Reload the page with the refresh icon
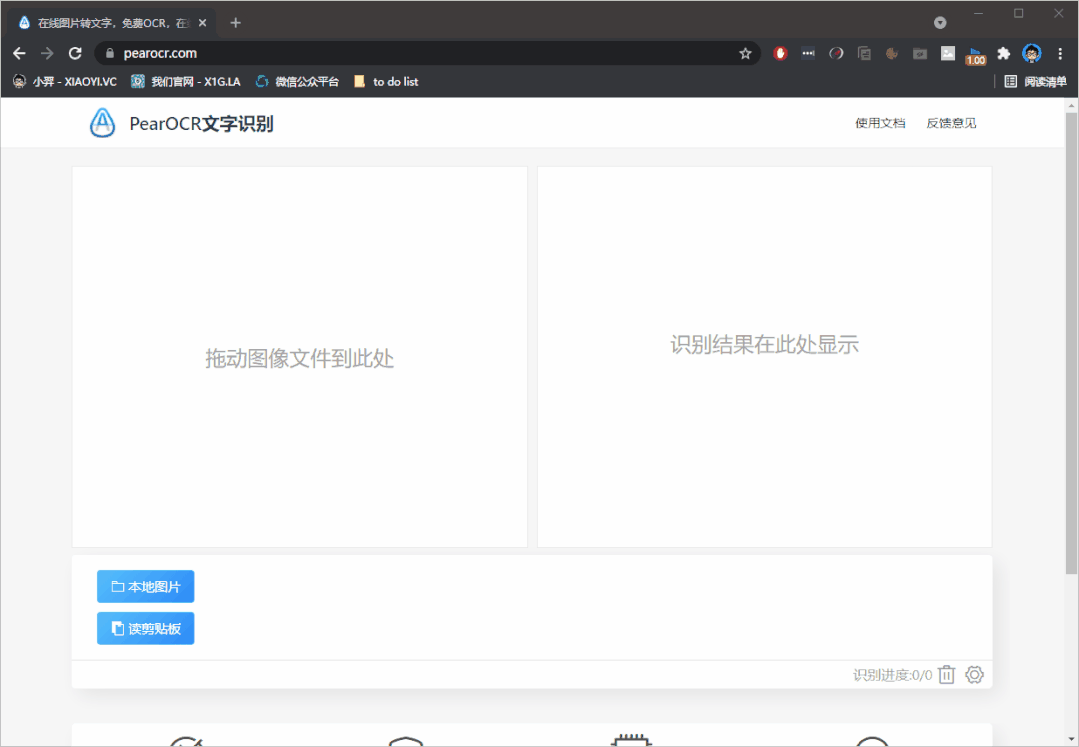 coord(75,54)
